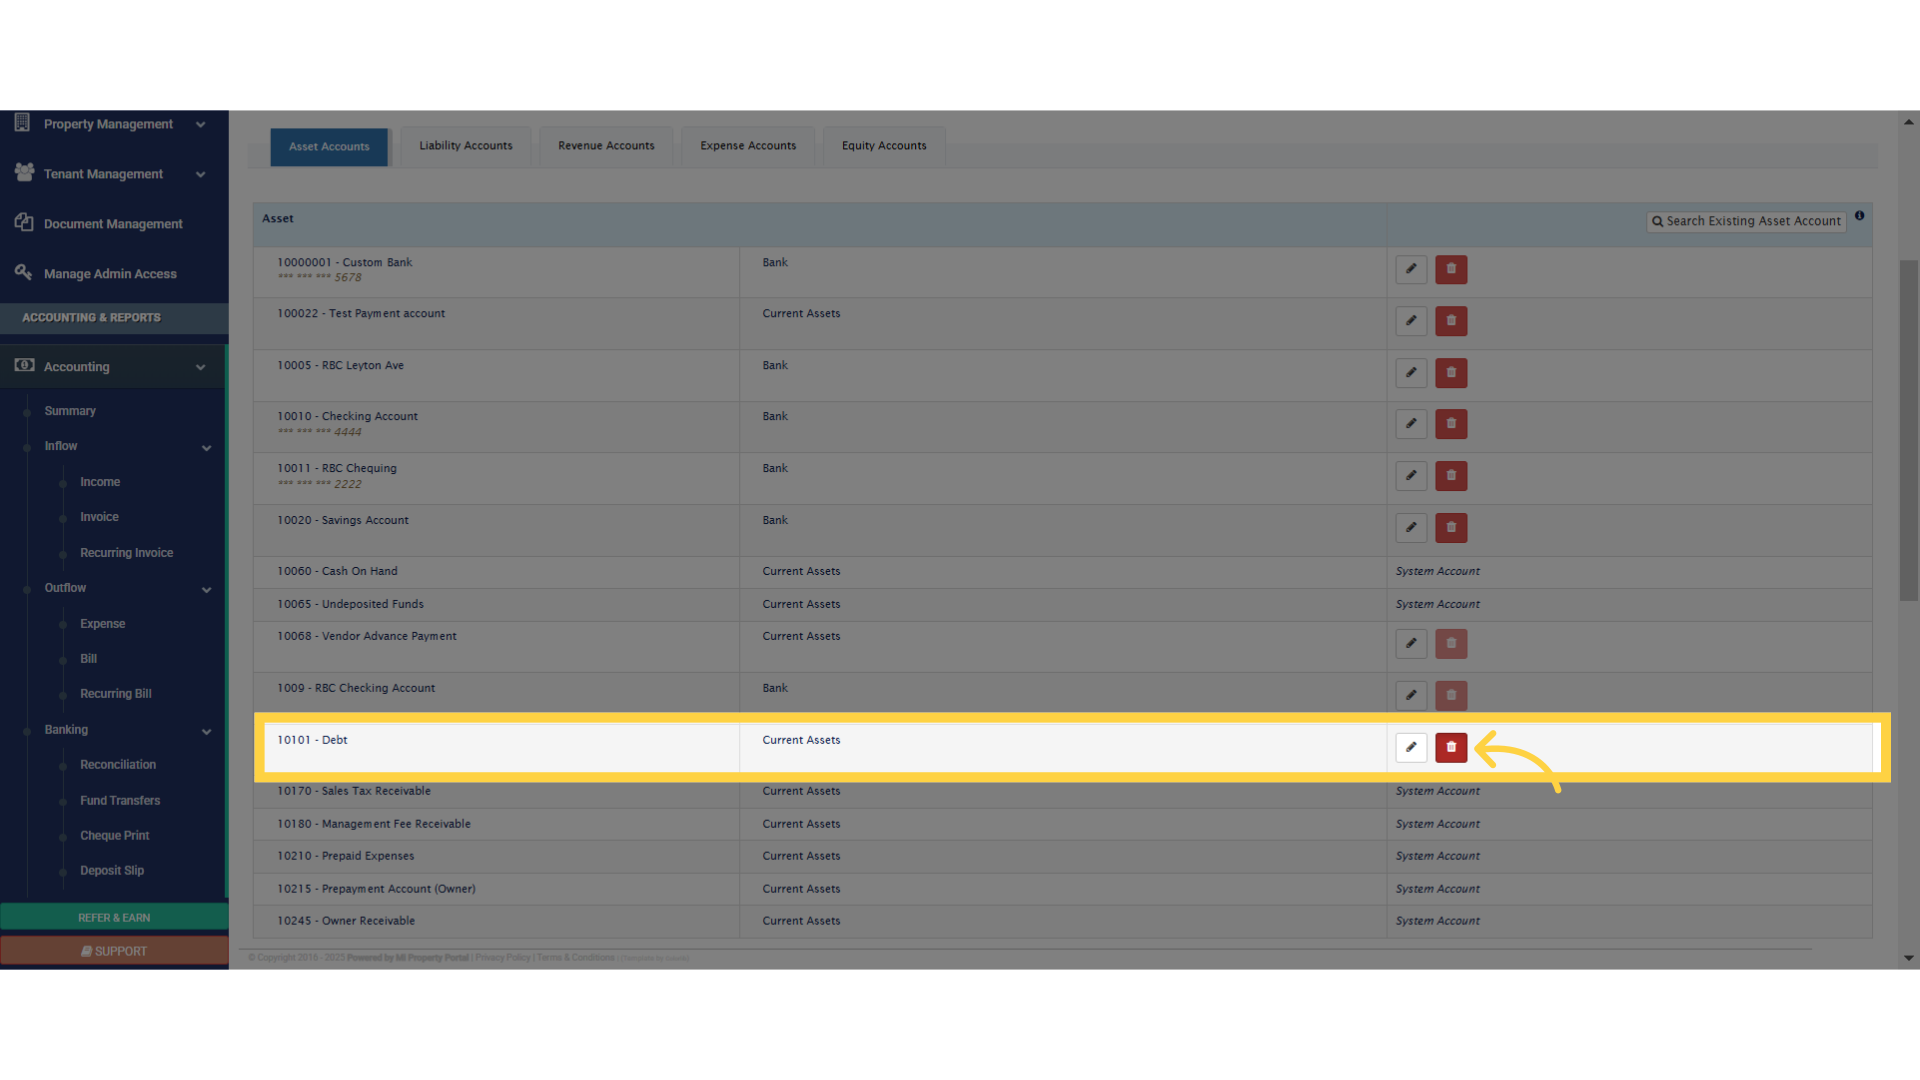Select the 10215 - Prepayment Account (Owner) text
The width and height of the screenshot is (1920, 1080).
(376, 889)
